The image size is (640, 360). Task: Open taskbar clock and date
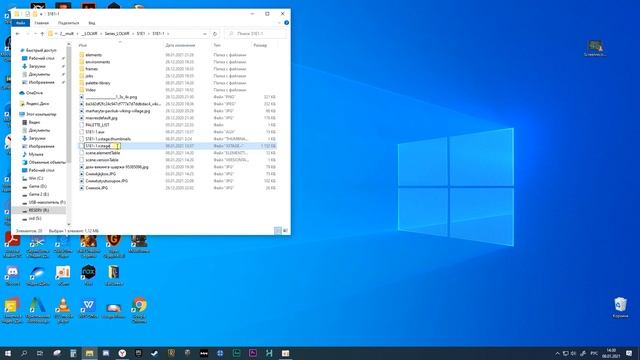coord(611,353)
